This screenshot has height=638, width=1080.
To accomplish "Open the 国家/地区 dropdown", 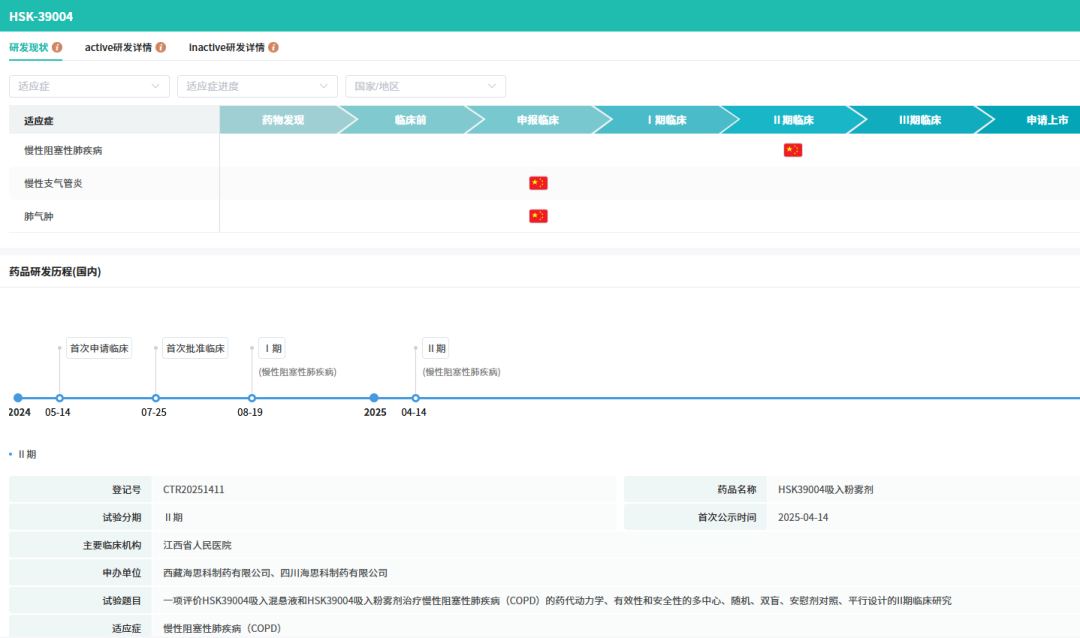I will 425,87.
